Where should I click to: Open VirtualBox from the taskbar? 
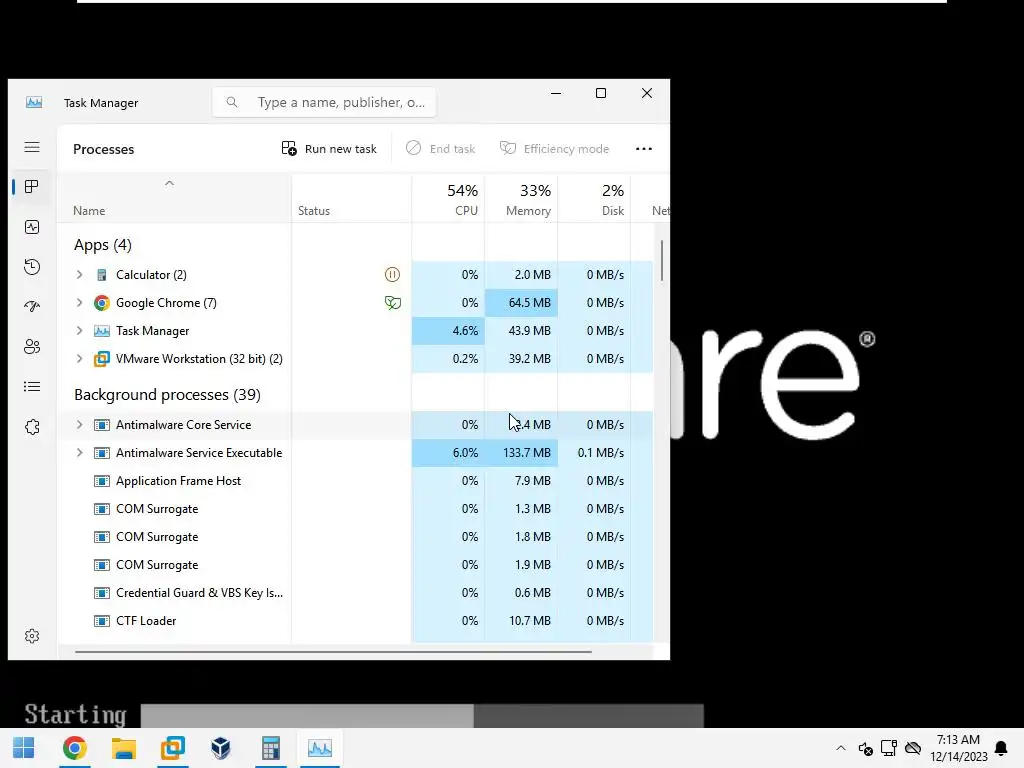(x=221, y=748)
